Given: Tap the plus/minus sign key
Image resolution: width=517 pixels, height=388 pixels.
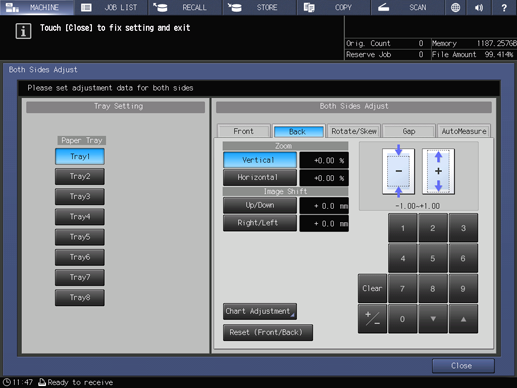Looking at the screenshot, I should (x=372, y=319).
